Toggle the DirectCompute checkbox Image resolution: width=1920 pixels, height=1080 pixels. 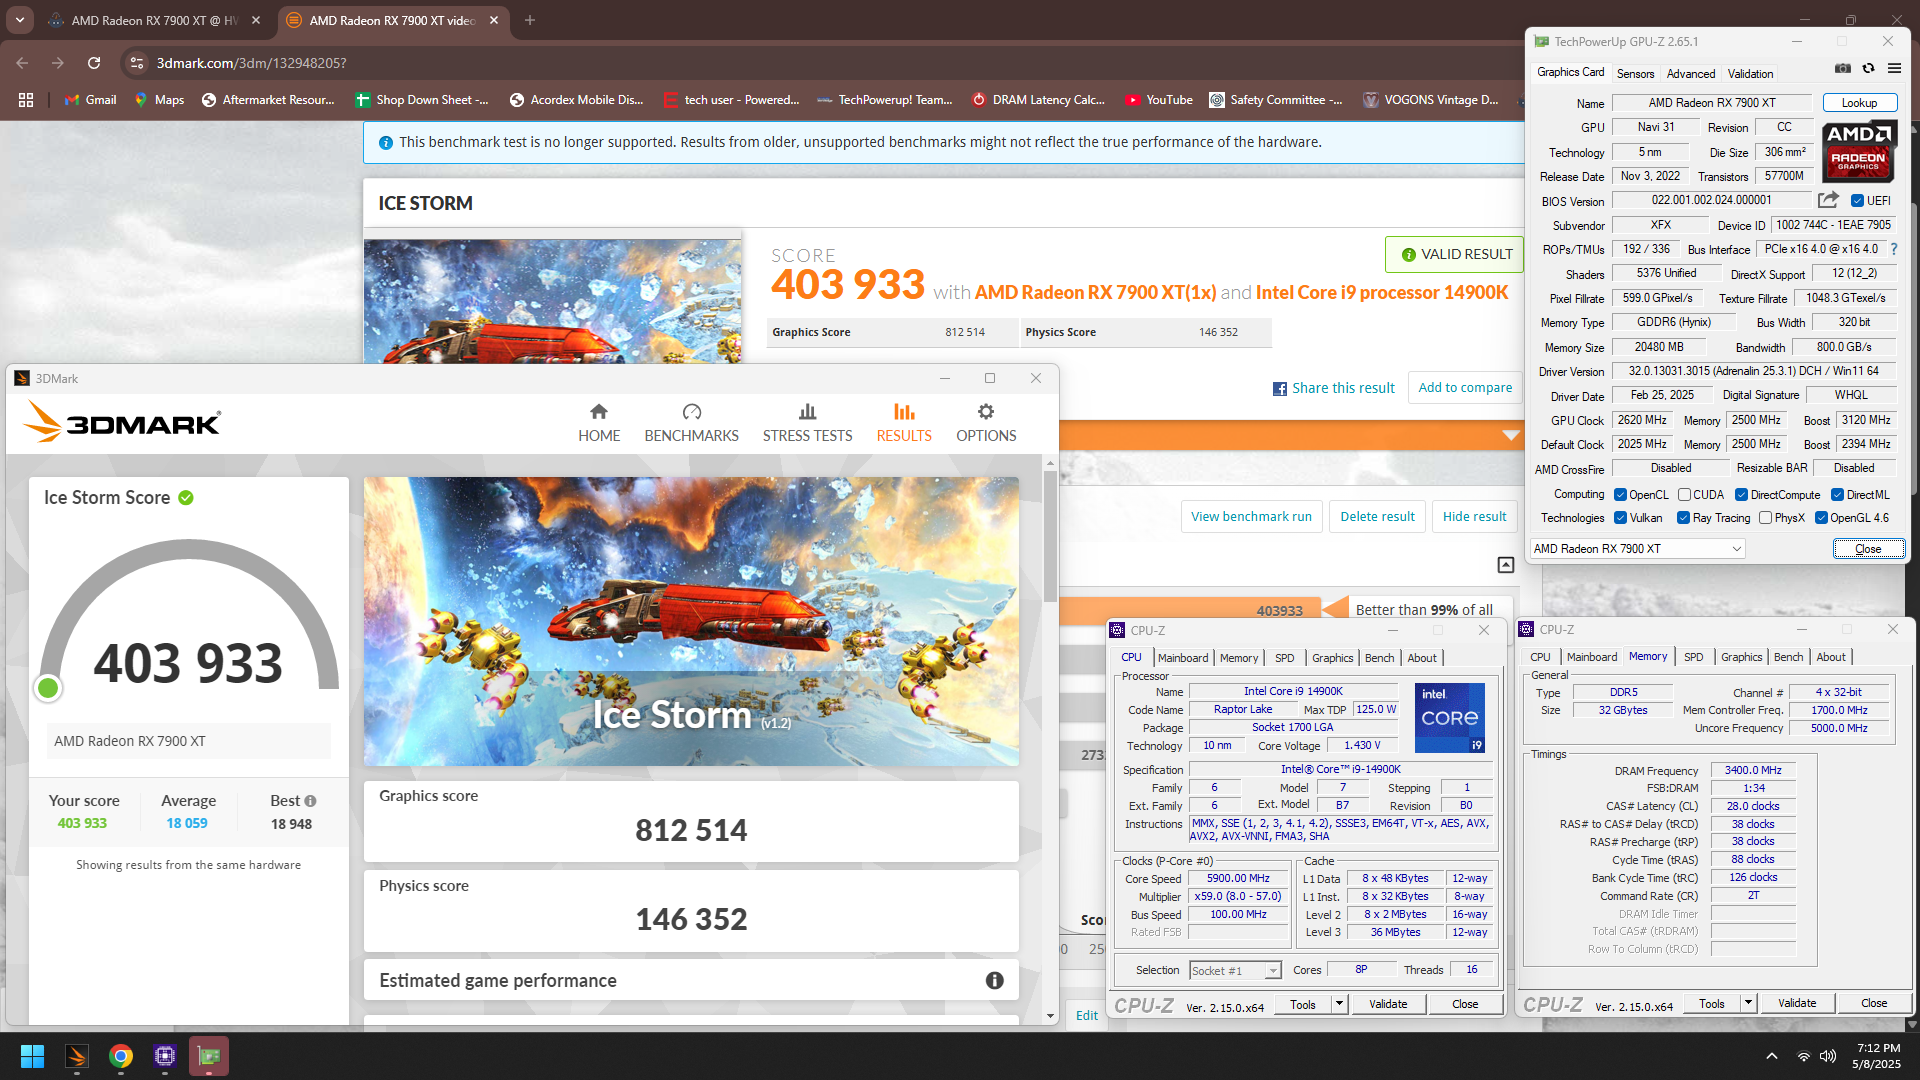pyautogui.click(x=1741, y=495)
